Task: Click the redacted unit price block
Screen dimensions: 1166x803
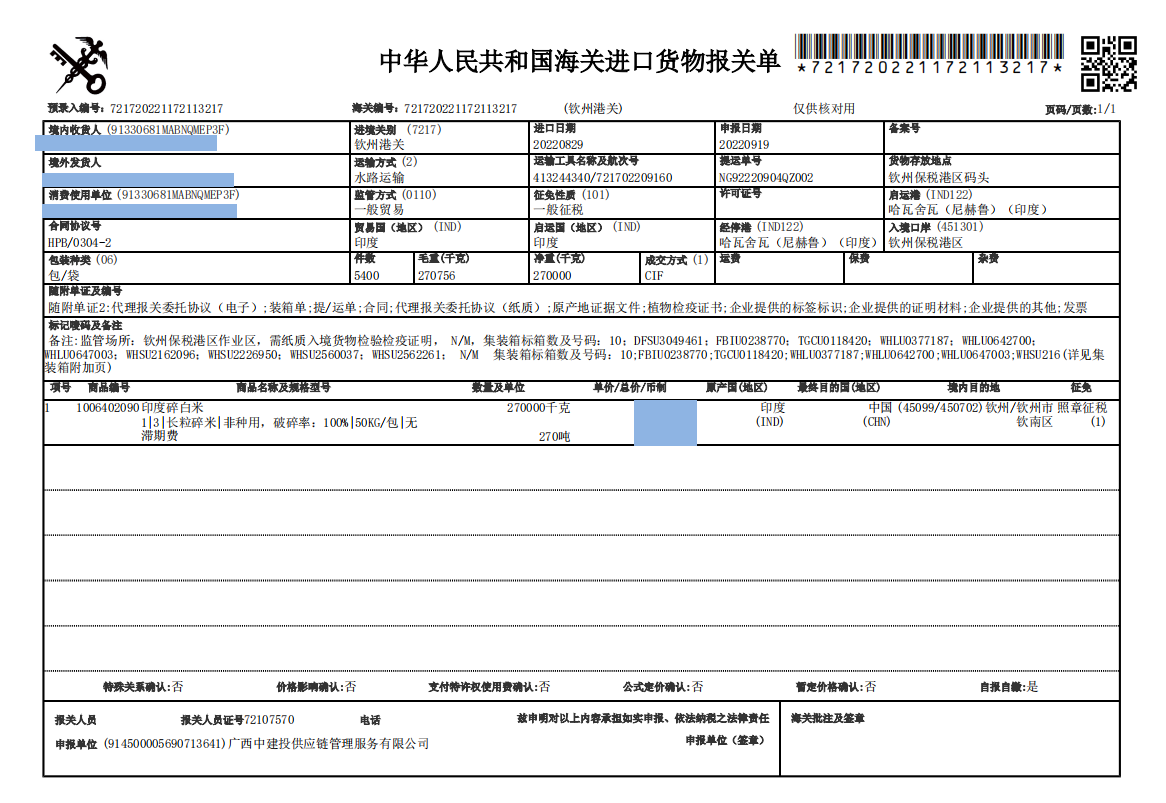Action: click(x=666, y=423)
